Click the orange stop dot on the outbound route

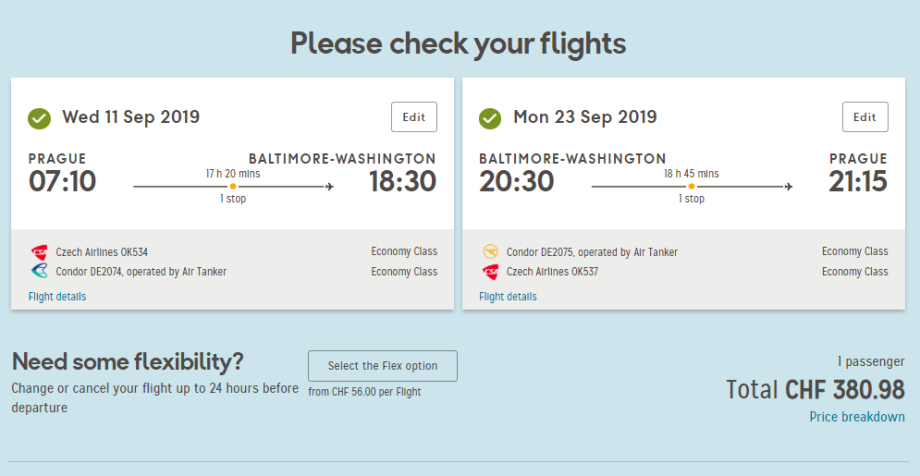coord(233,186)
